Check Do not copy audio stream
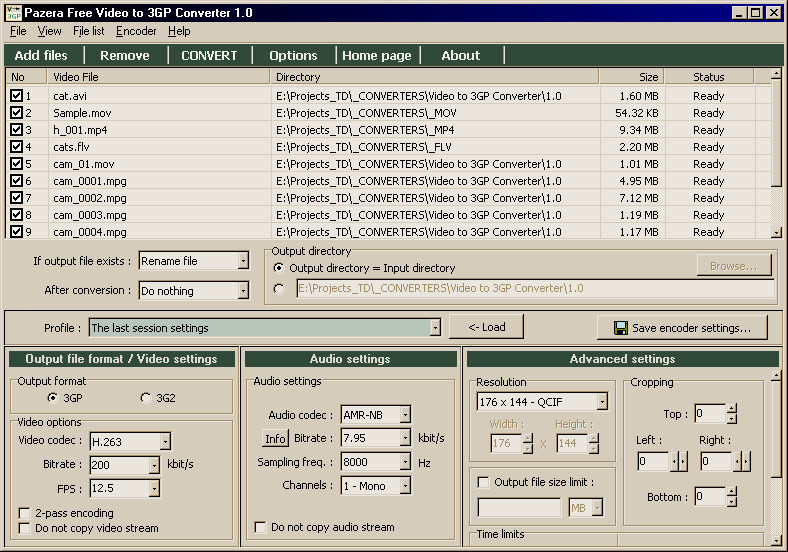Screen dimensions: 788x552 coord(260,527)
